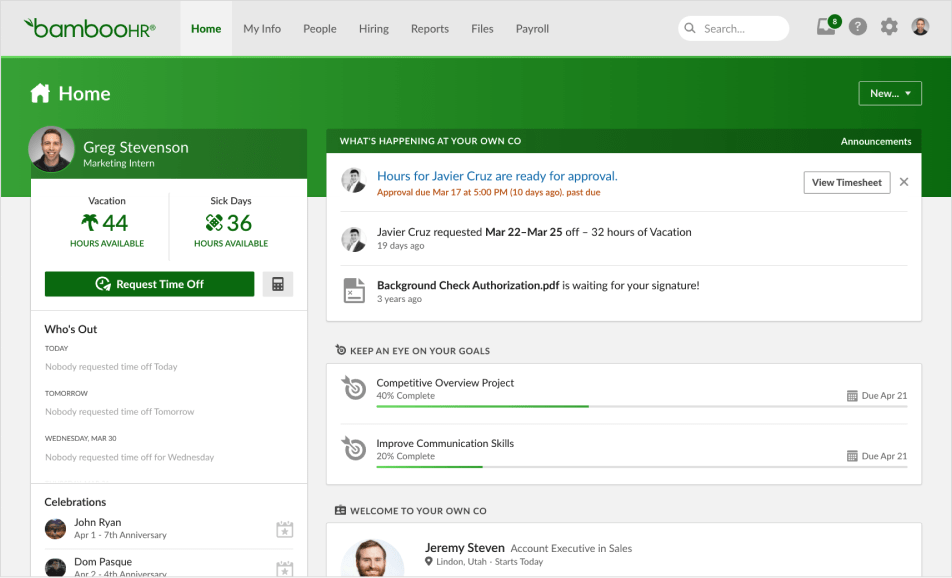The height and width of the screenshot is (578, 952).
Task: Open the user account avatar menu
Action: tap(920, 28)
